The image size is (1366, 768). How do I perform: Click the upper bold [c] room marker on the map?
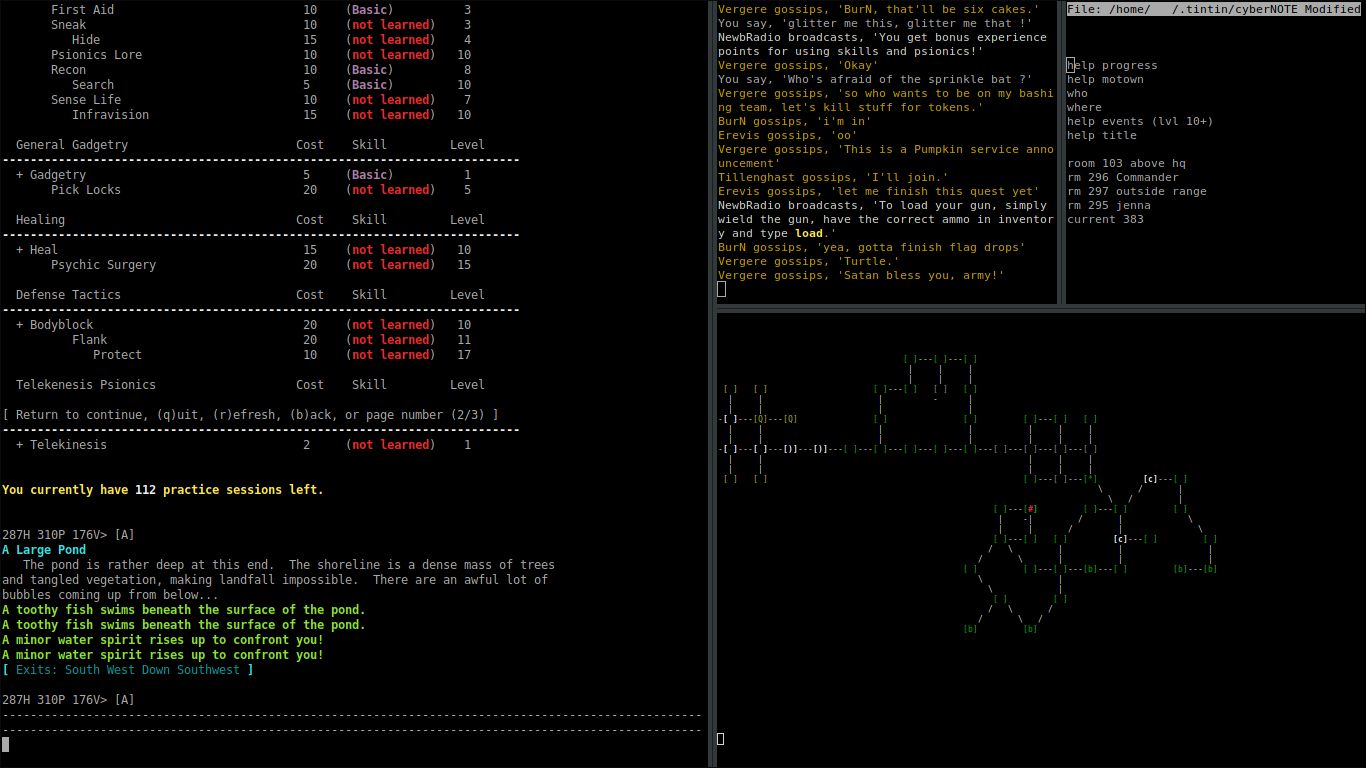1150,478
